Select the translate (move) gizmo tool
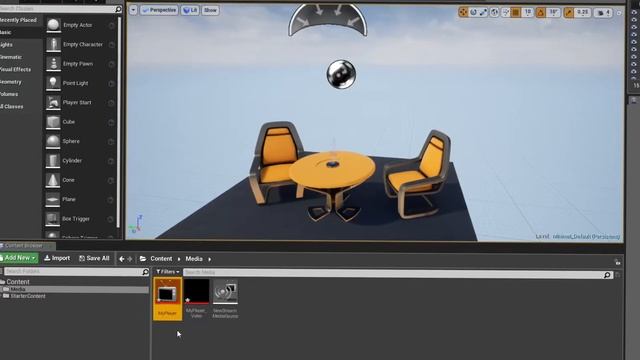Viewport: 640px width, 360px height. pyautogui.click(x=463, y=13)
